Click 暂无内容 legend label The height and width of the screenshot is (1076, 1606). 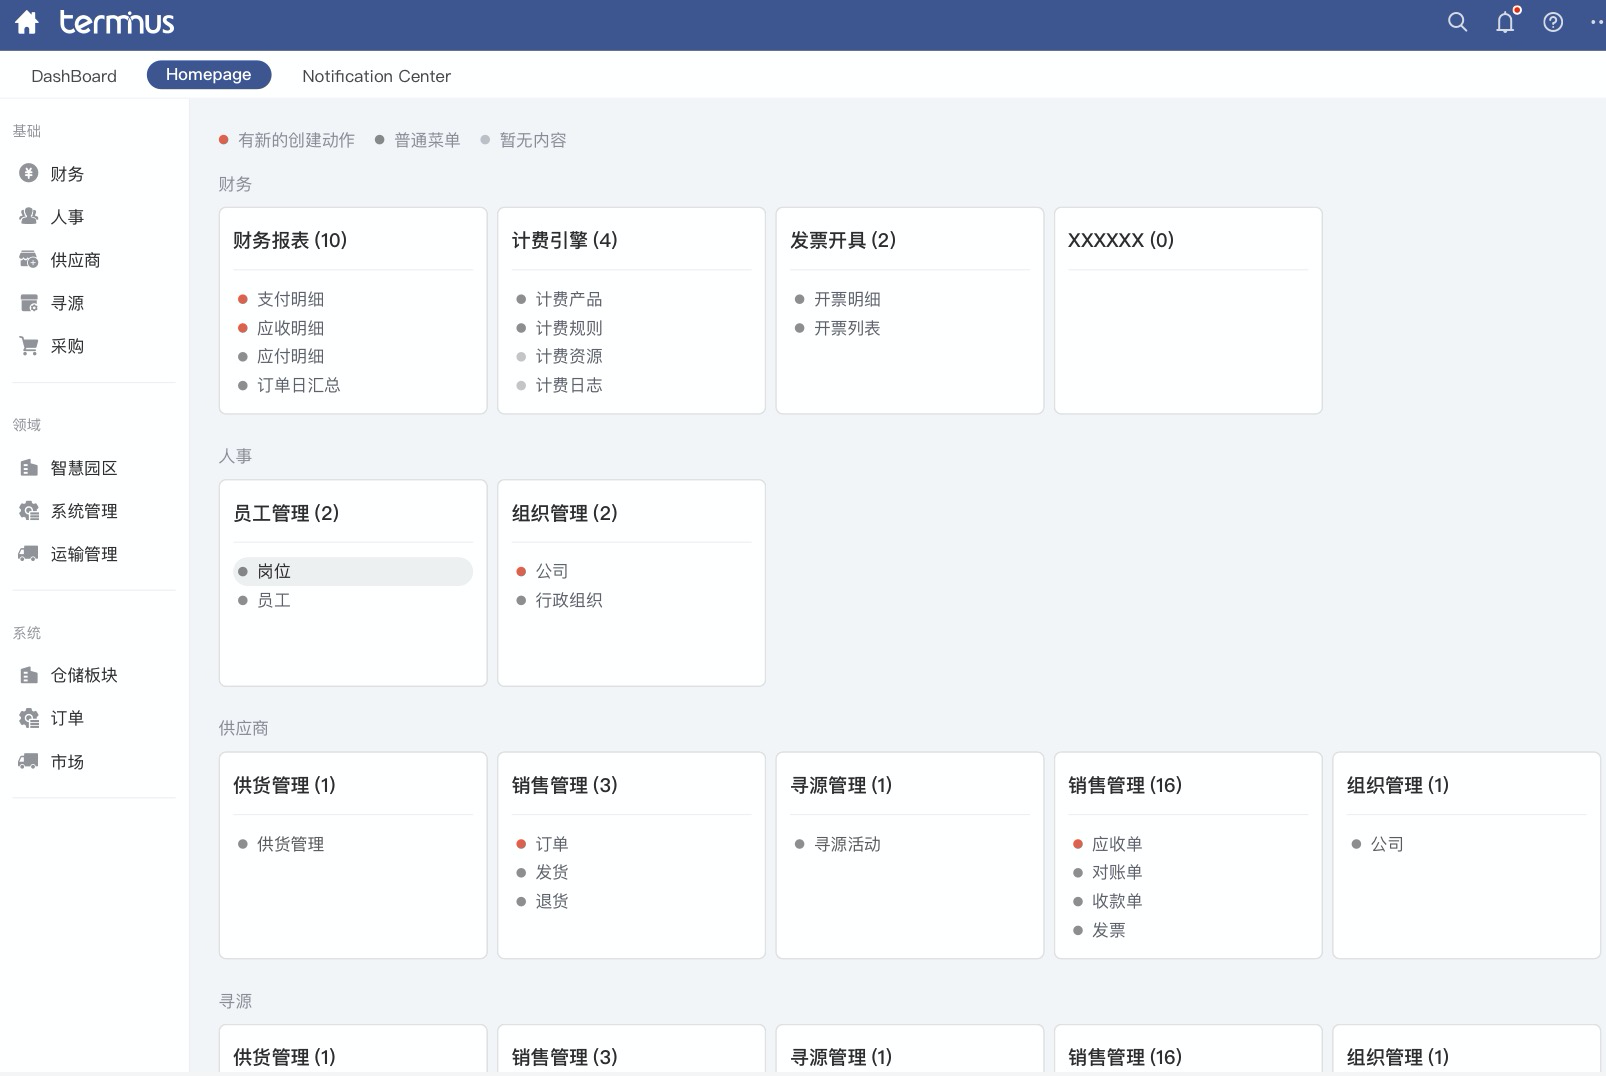pos(533,140)
